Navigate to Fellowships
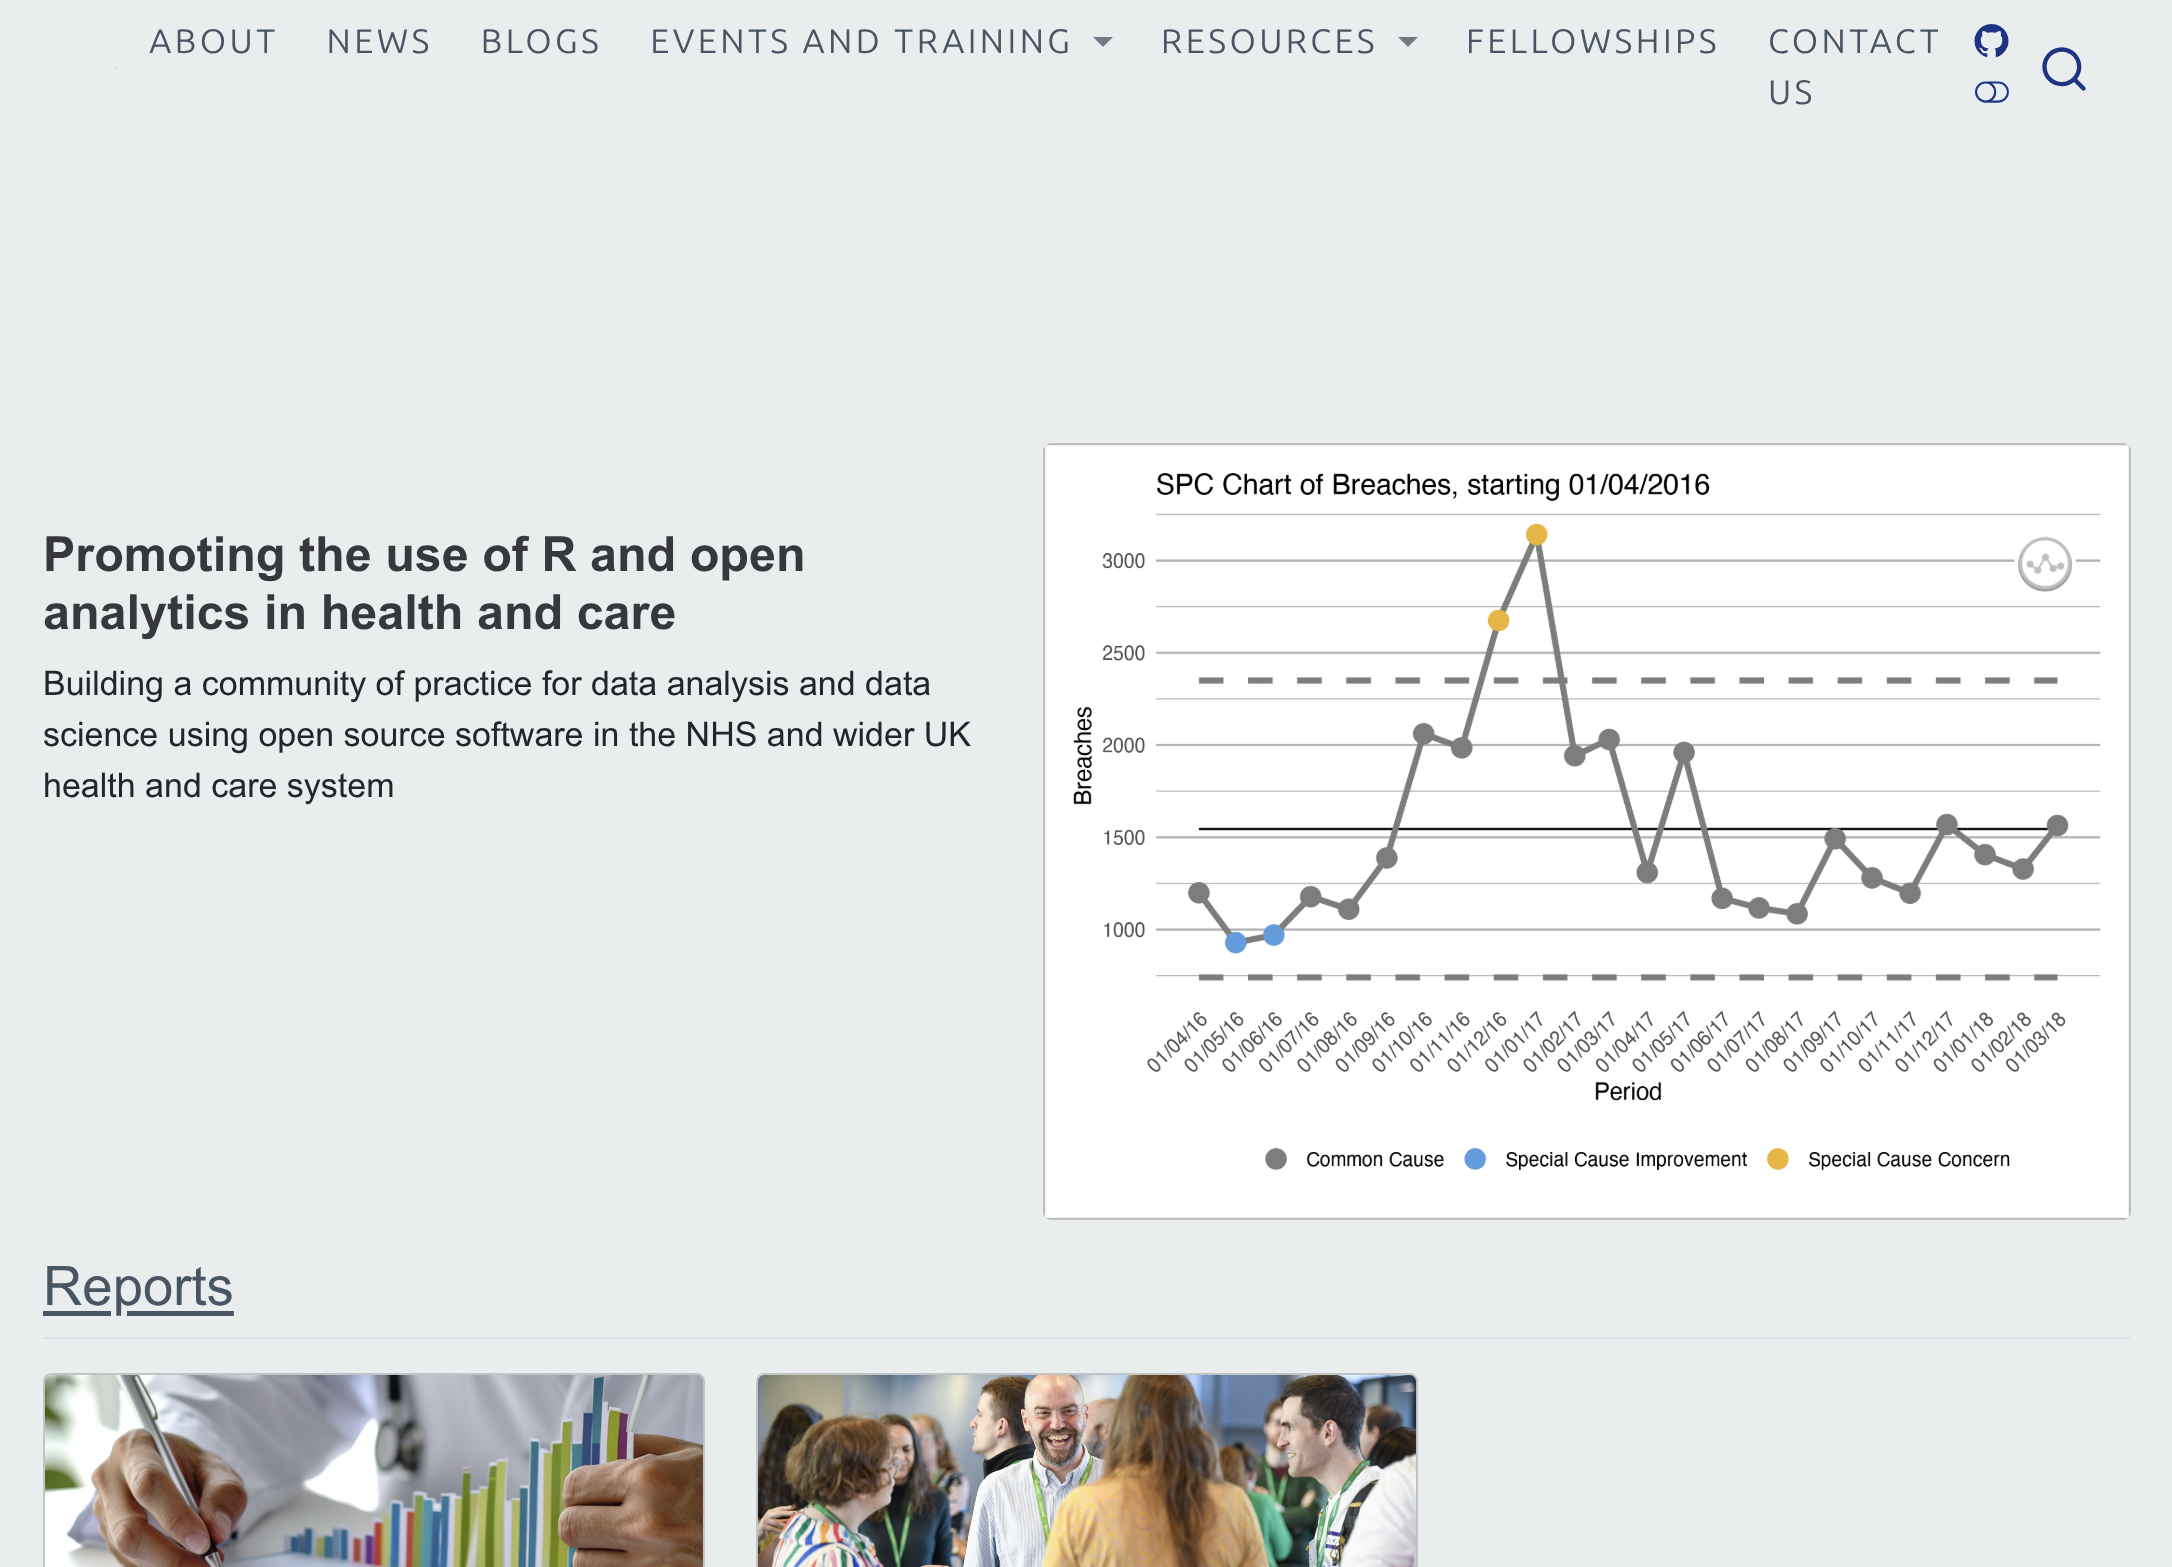 1592,42
